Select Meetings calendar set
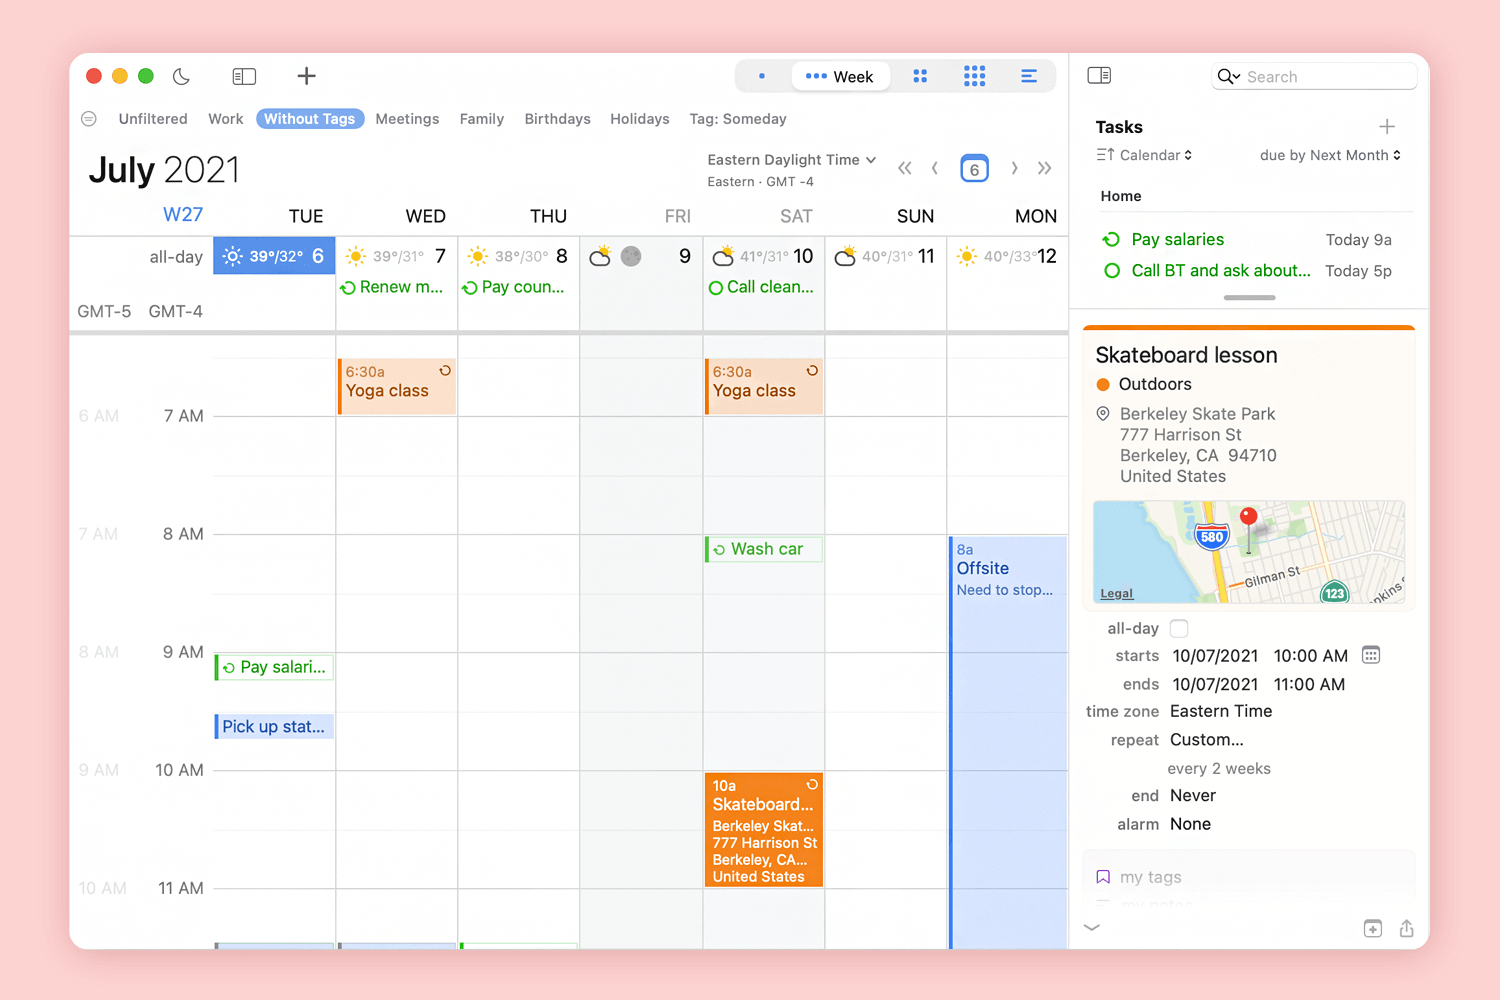 [407, 119]
